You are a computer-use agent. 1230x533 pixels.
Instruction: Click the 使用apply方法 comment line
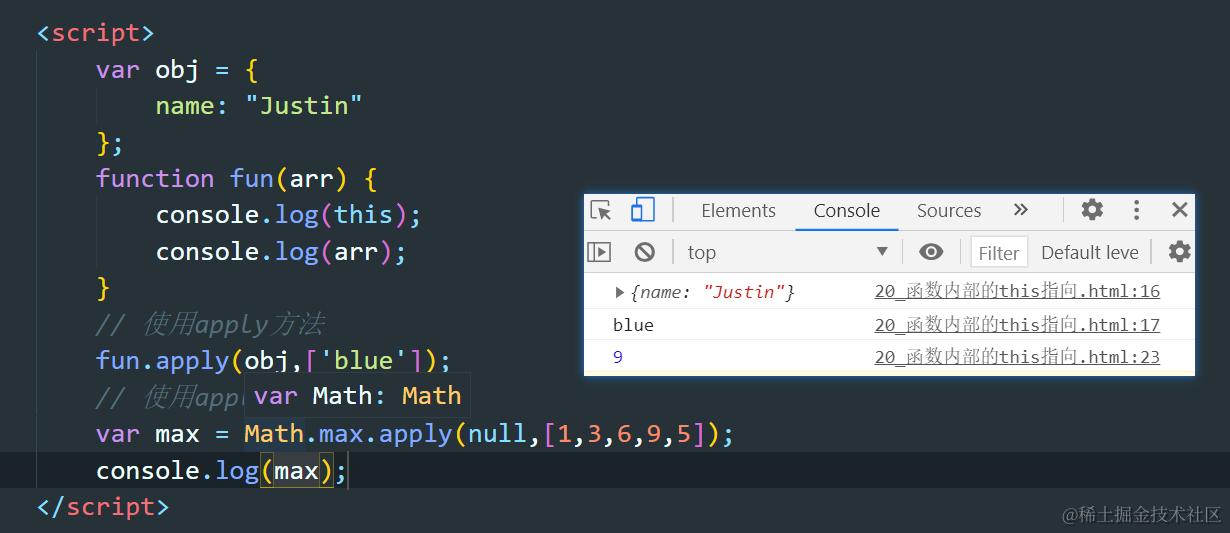click(210, 324)
